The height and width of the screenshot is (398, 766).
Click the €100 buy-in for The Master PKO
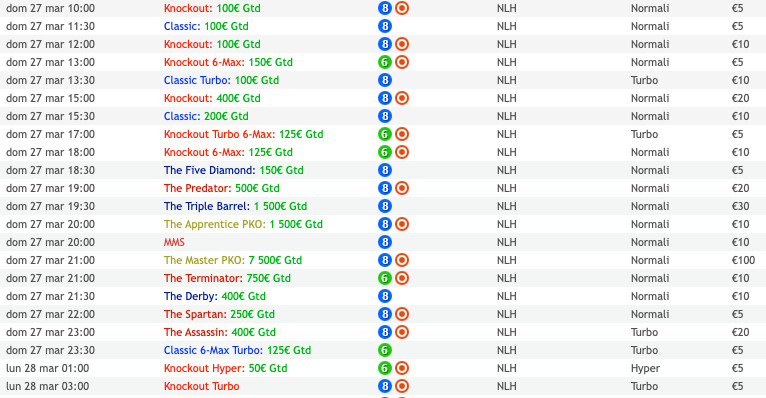(743, 260)
